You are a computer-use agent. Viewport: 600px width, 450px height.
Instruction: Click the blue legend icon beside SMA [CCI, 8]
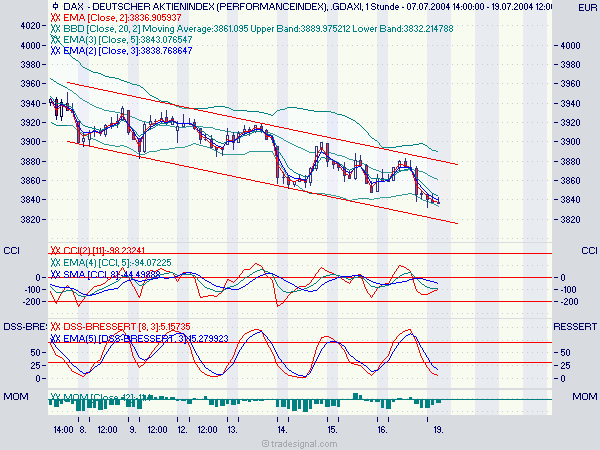(x=55, y=275)
